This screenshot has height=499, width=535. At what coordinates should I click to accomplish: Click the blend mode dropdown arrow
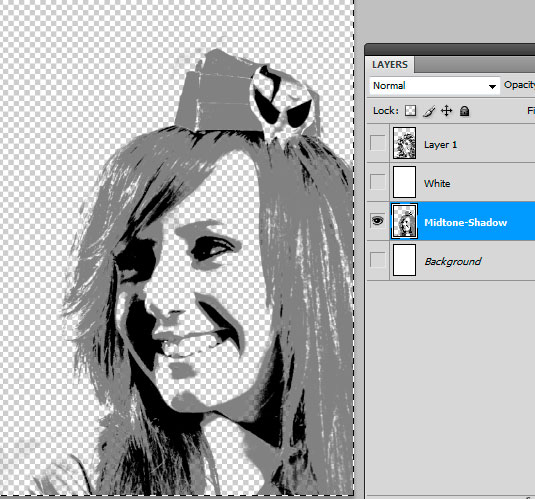tap(492, 86)
